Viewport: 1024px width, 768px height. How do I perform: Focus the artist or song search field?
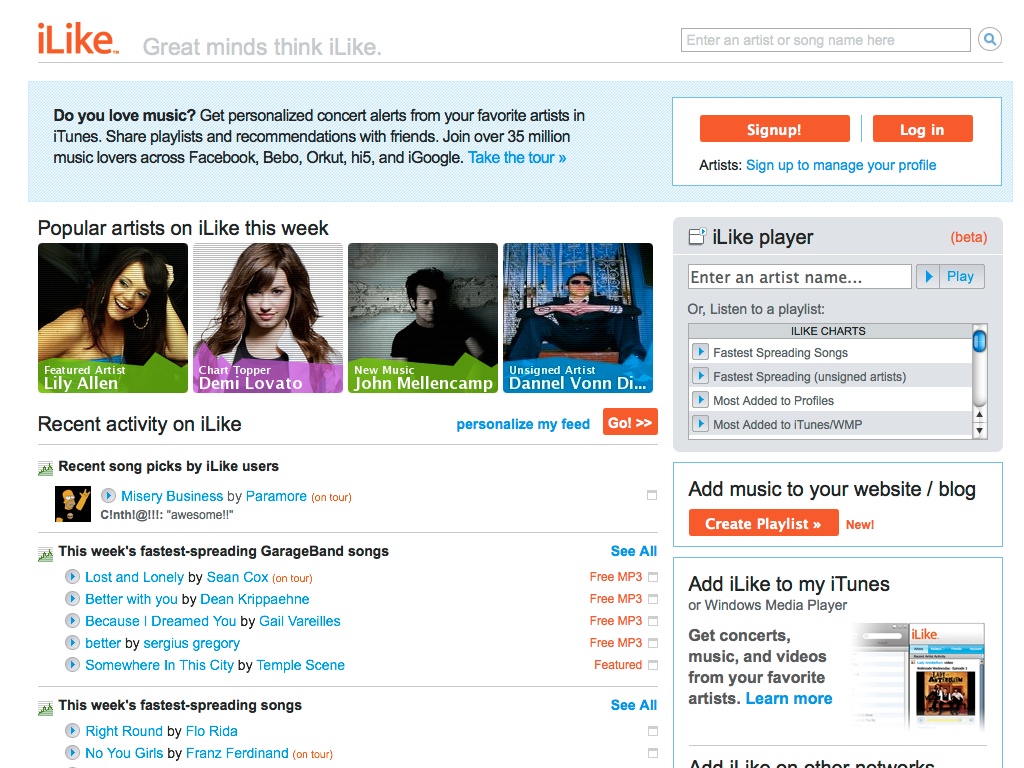click(825, 40)
